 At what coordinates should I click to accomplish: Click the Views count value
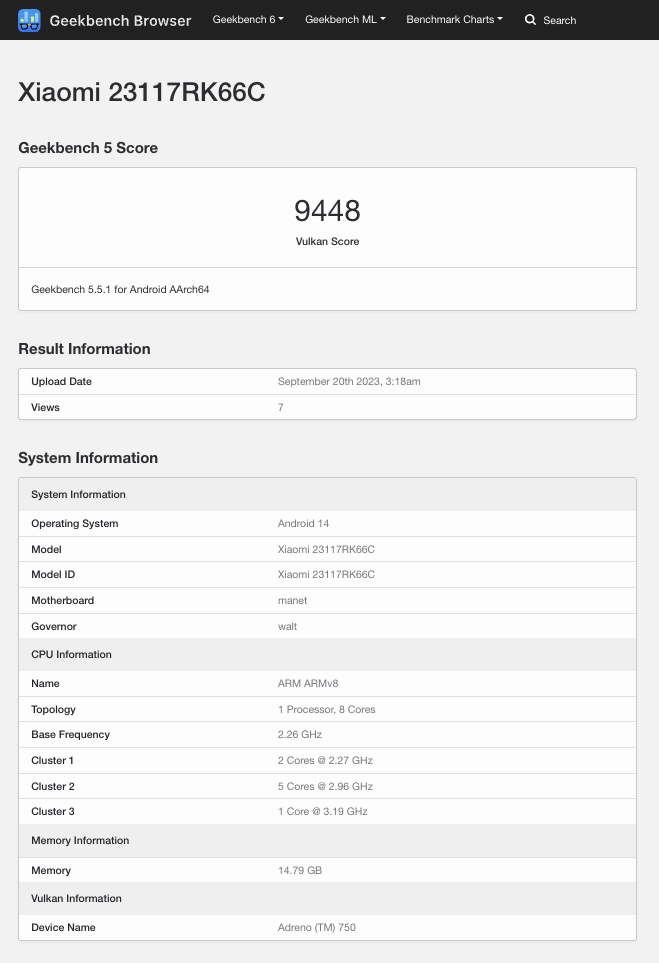[x=281, y=407]
